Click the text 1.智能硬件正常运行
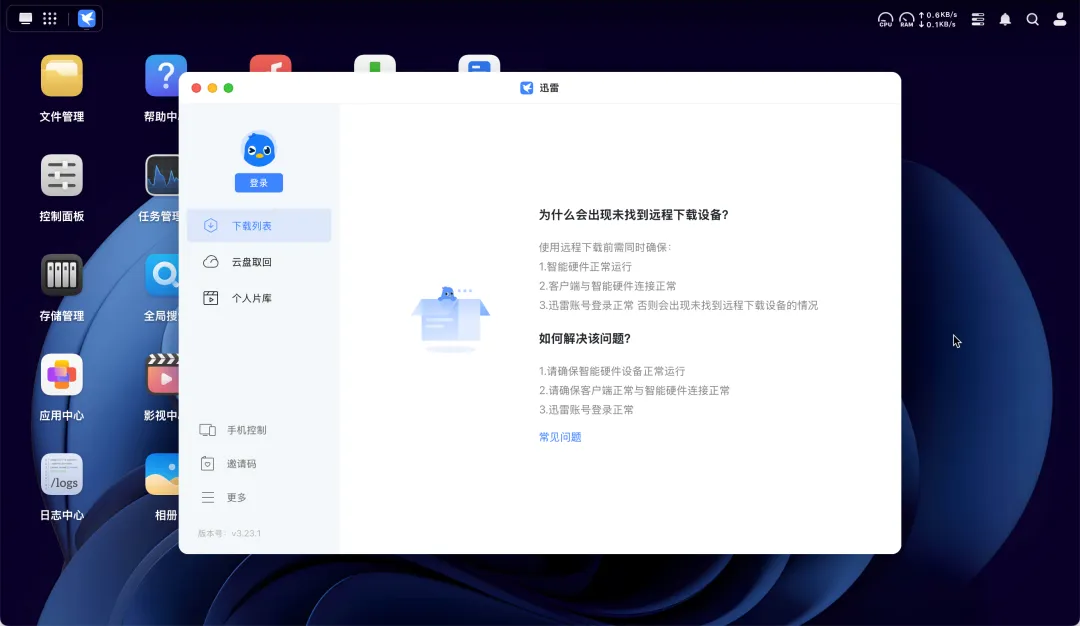 (585, 267)
